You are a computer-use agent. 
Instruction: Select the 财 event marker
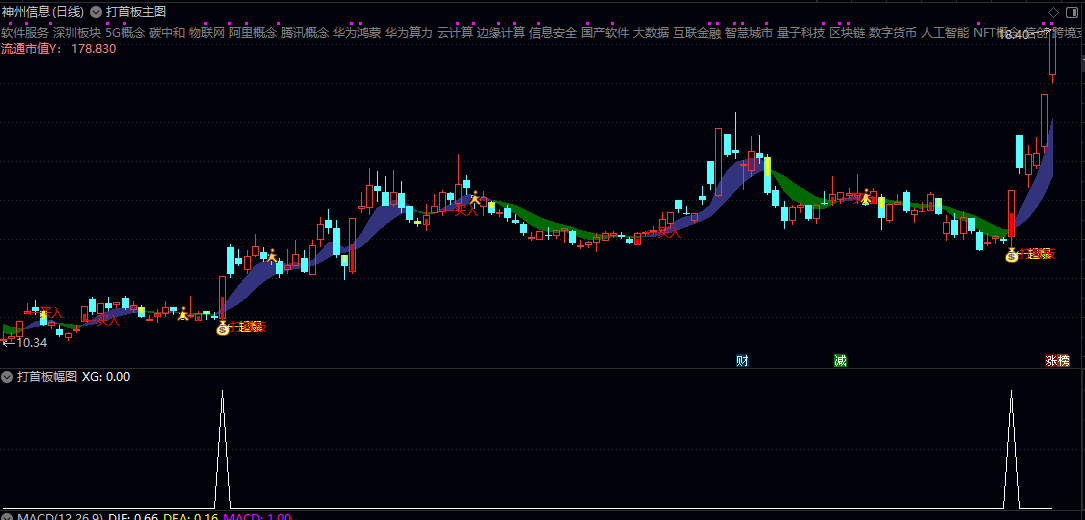(742, 360)
